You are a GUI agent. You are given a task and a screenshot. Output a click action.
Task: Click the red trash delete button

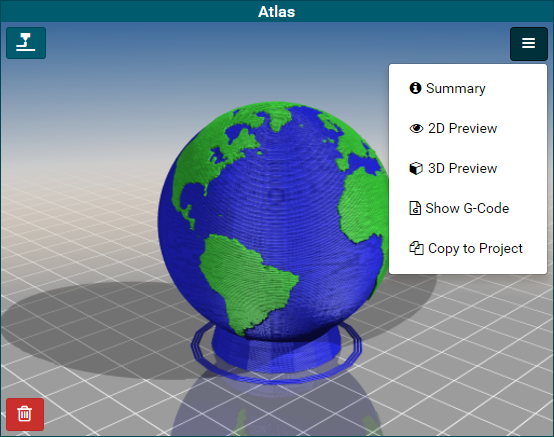25,414
